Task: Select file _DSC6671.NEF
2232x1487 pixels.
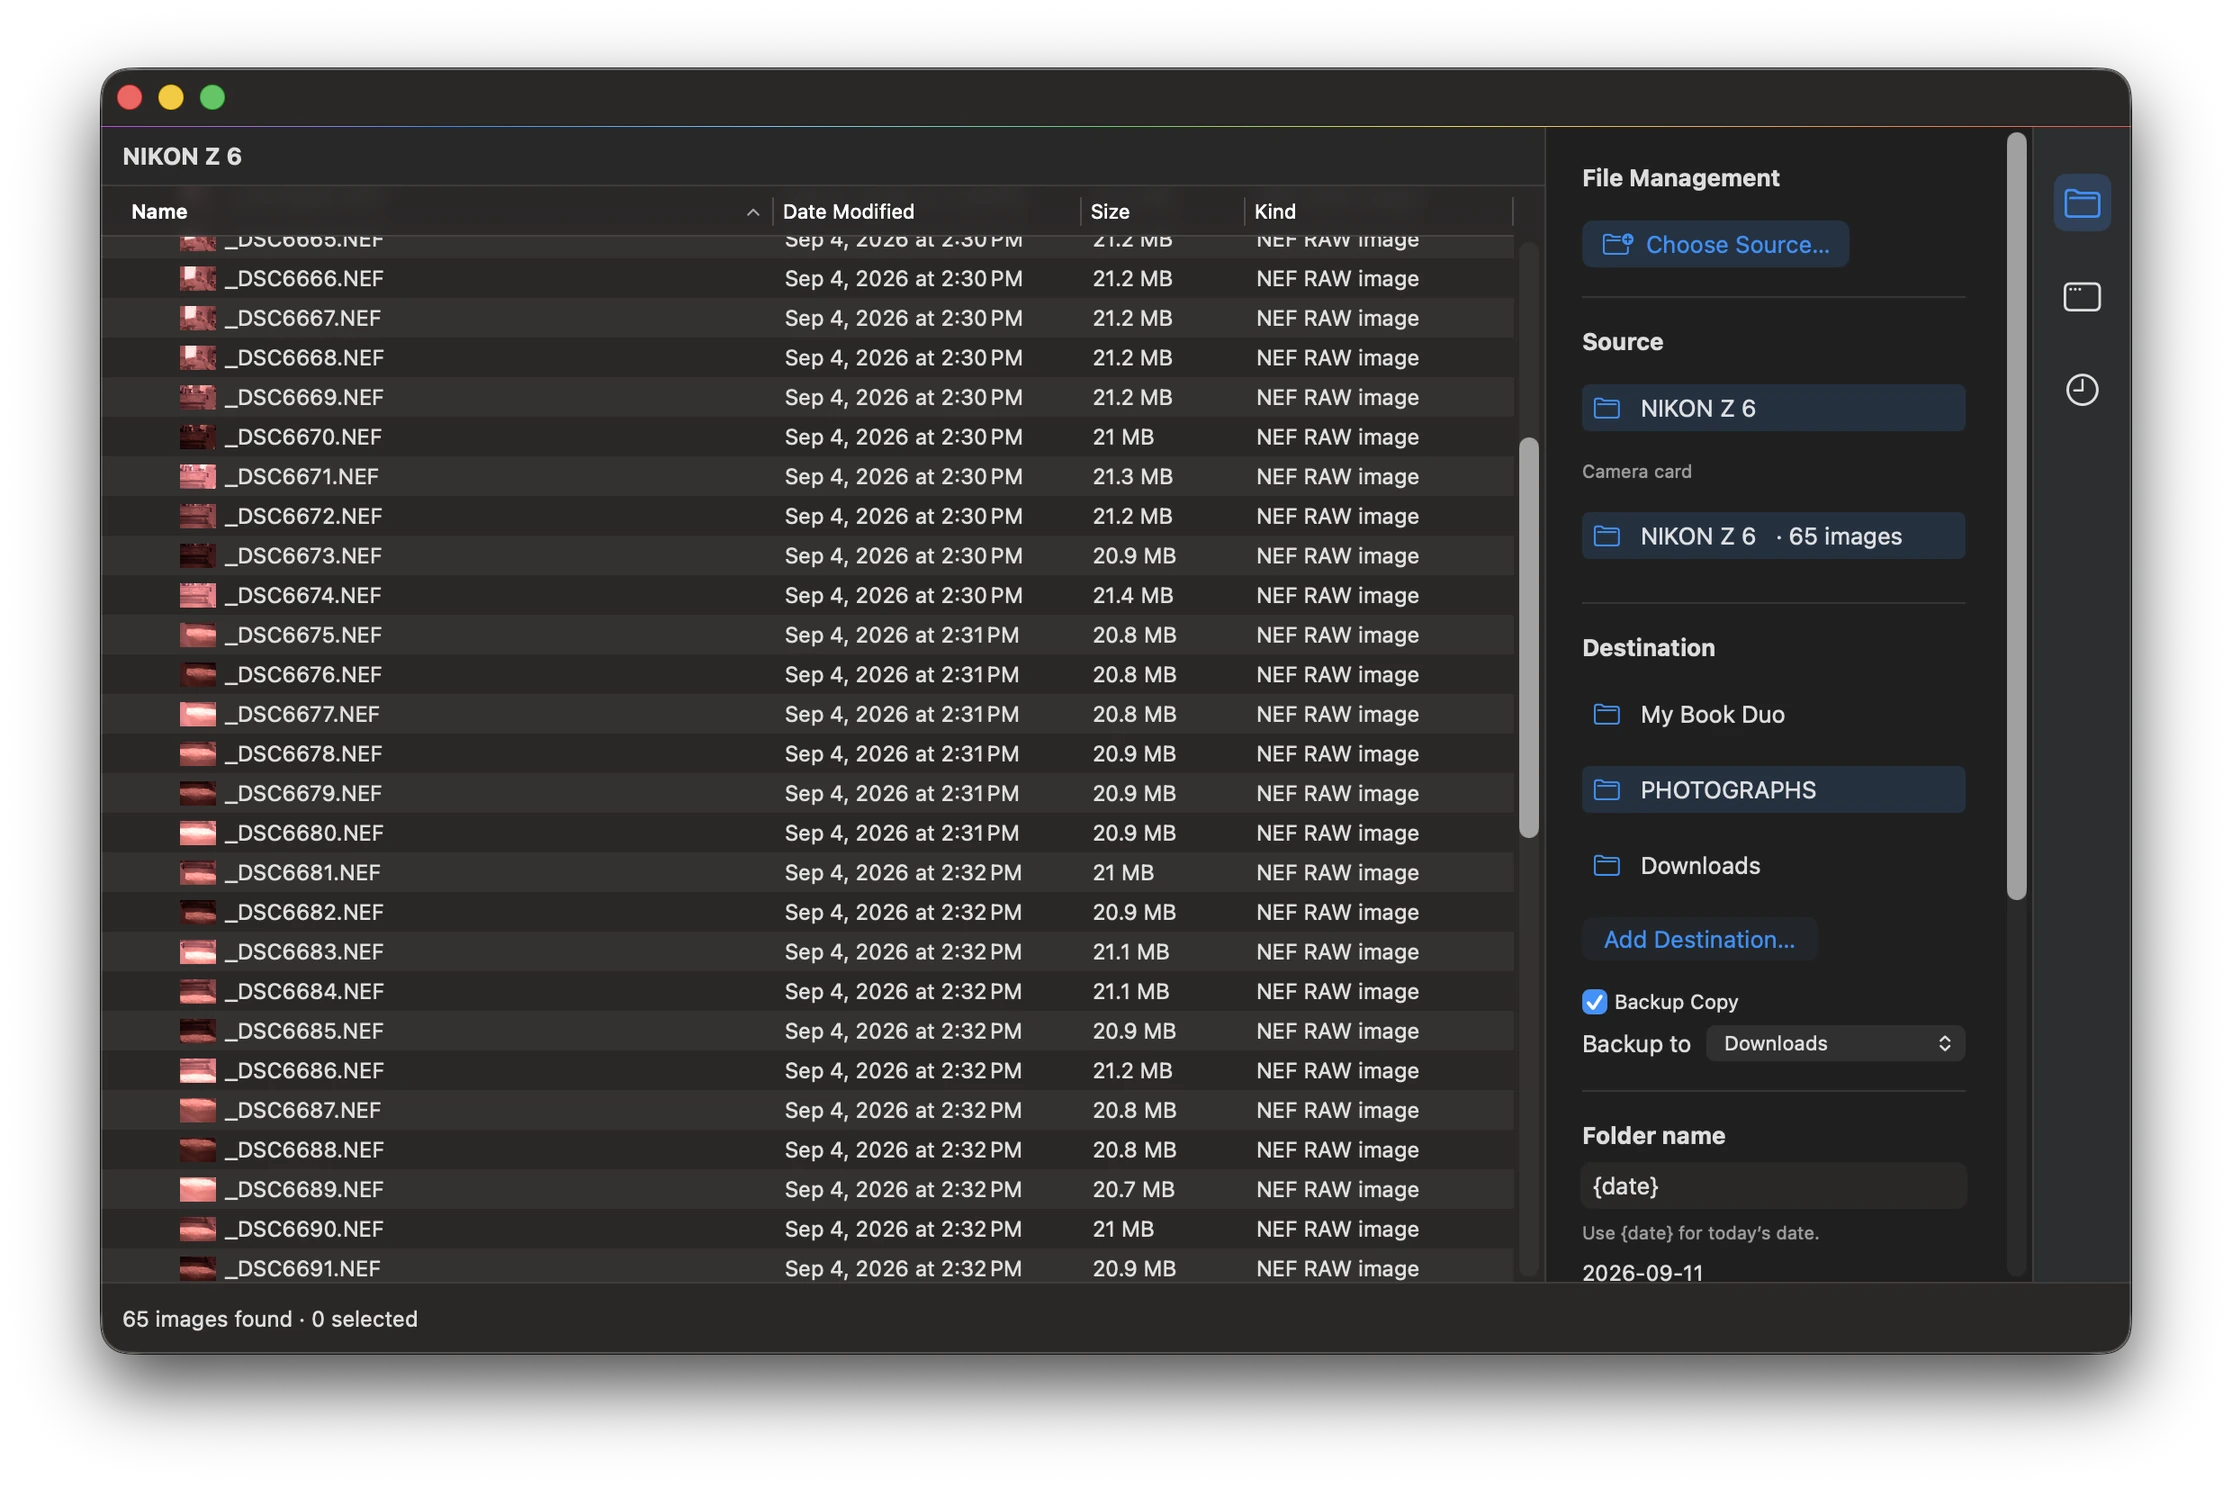Action: tap(808, 476)
